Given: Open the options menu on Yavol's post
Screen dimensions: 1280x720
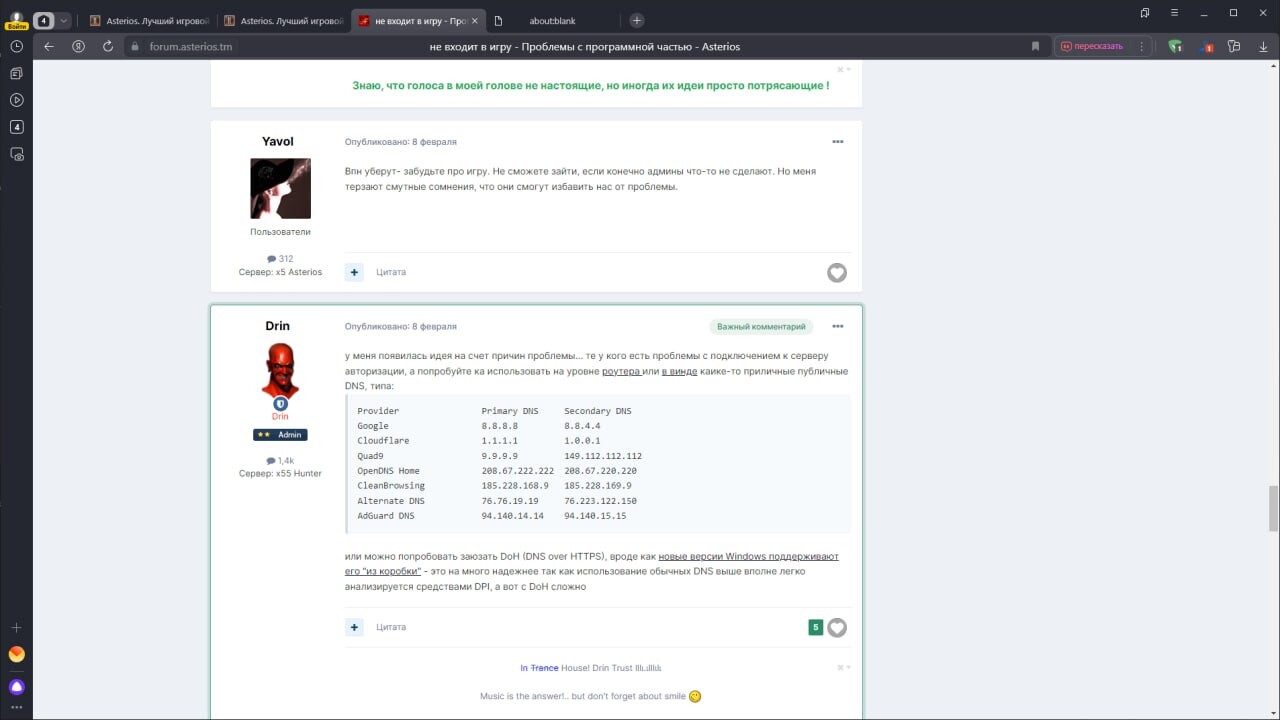Looking at the screenshot, I should [x=838, y=141].
